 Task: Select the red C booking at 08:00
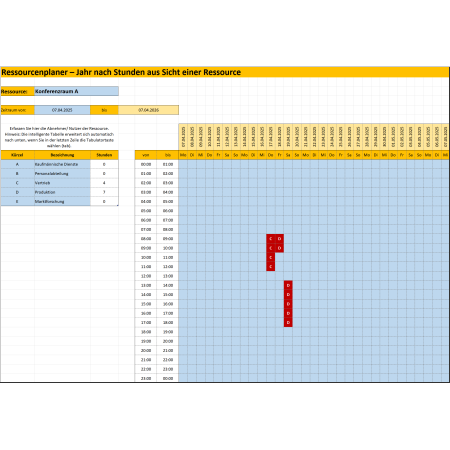click(271, 239)
